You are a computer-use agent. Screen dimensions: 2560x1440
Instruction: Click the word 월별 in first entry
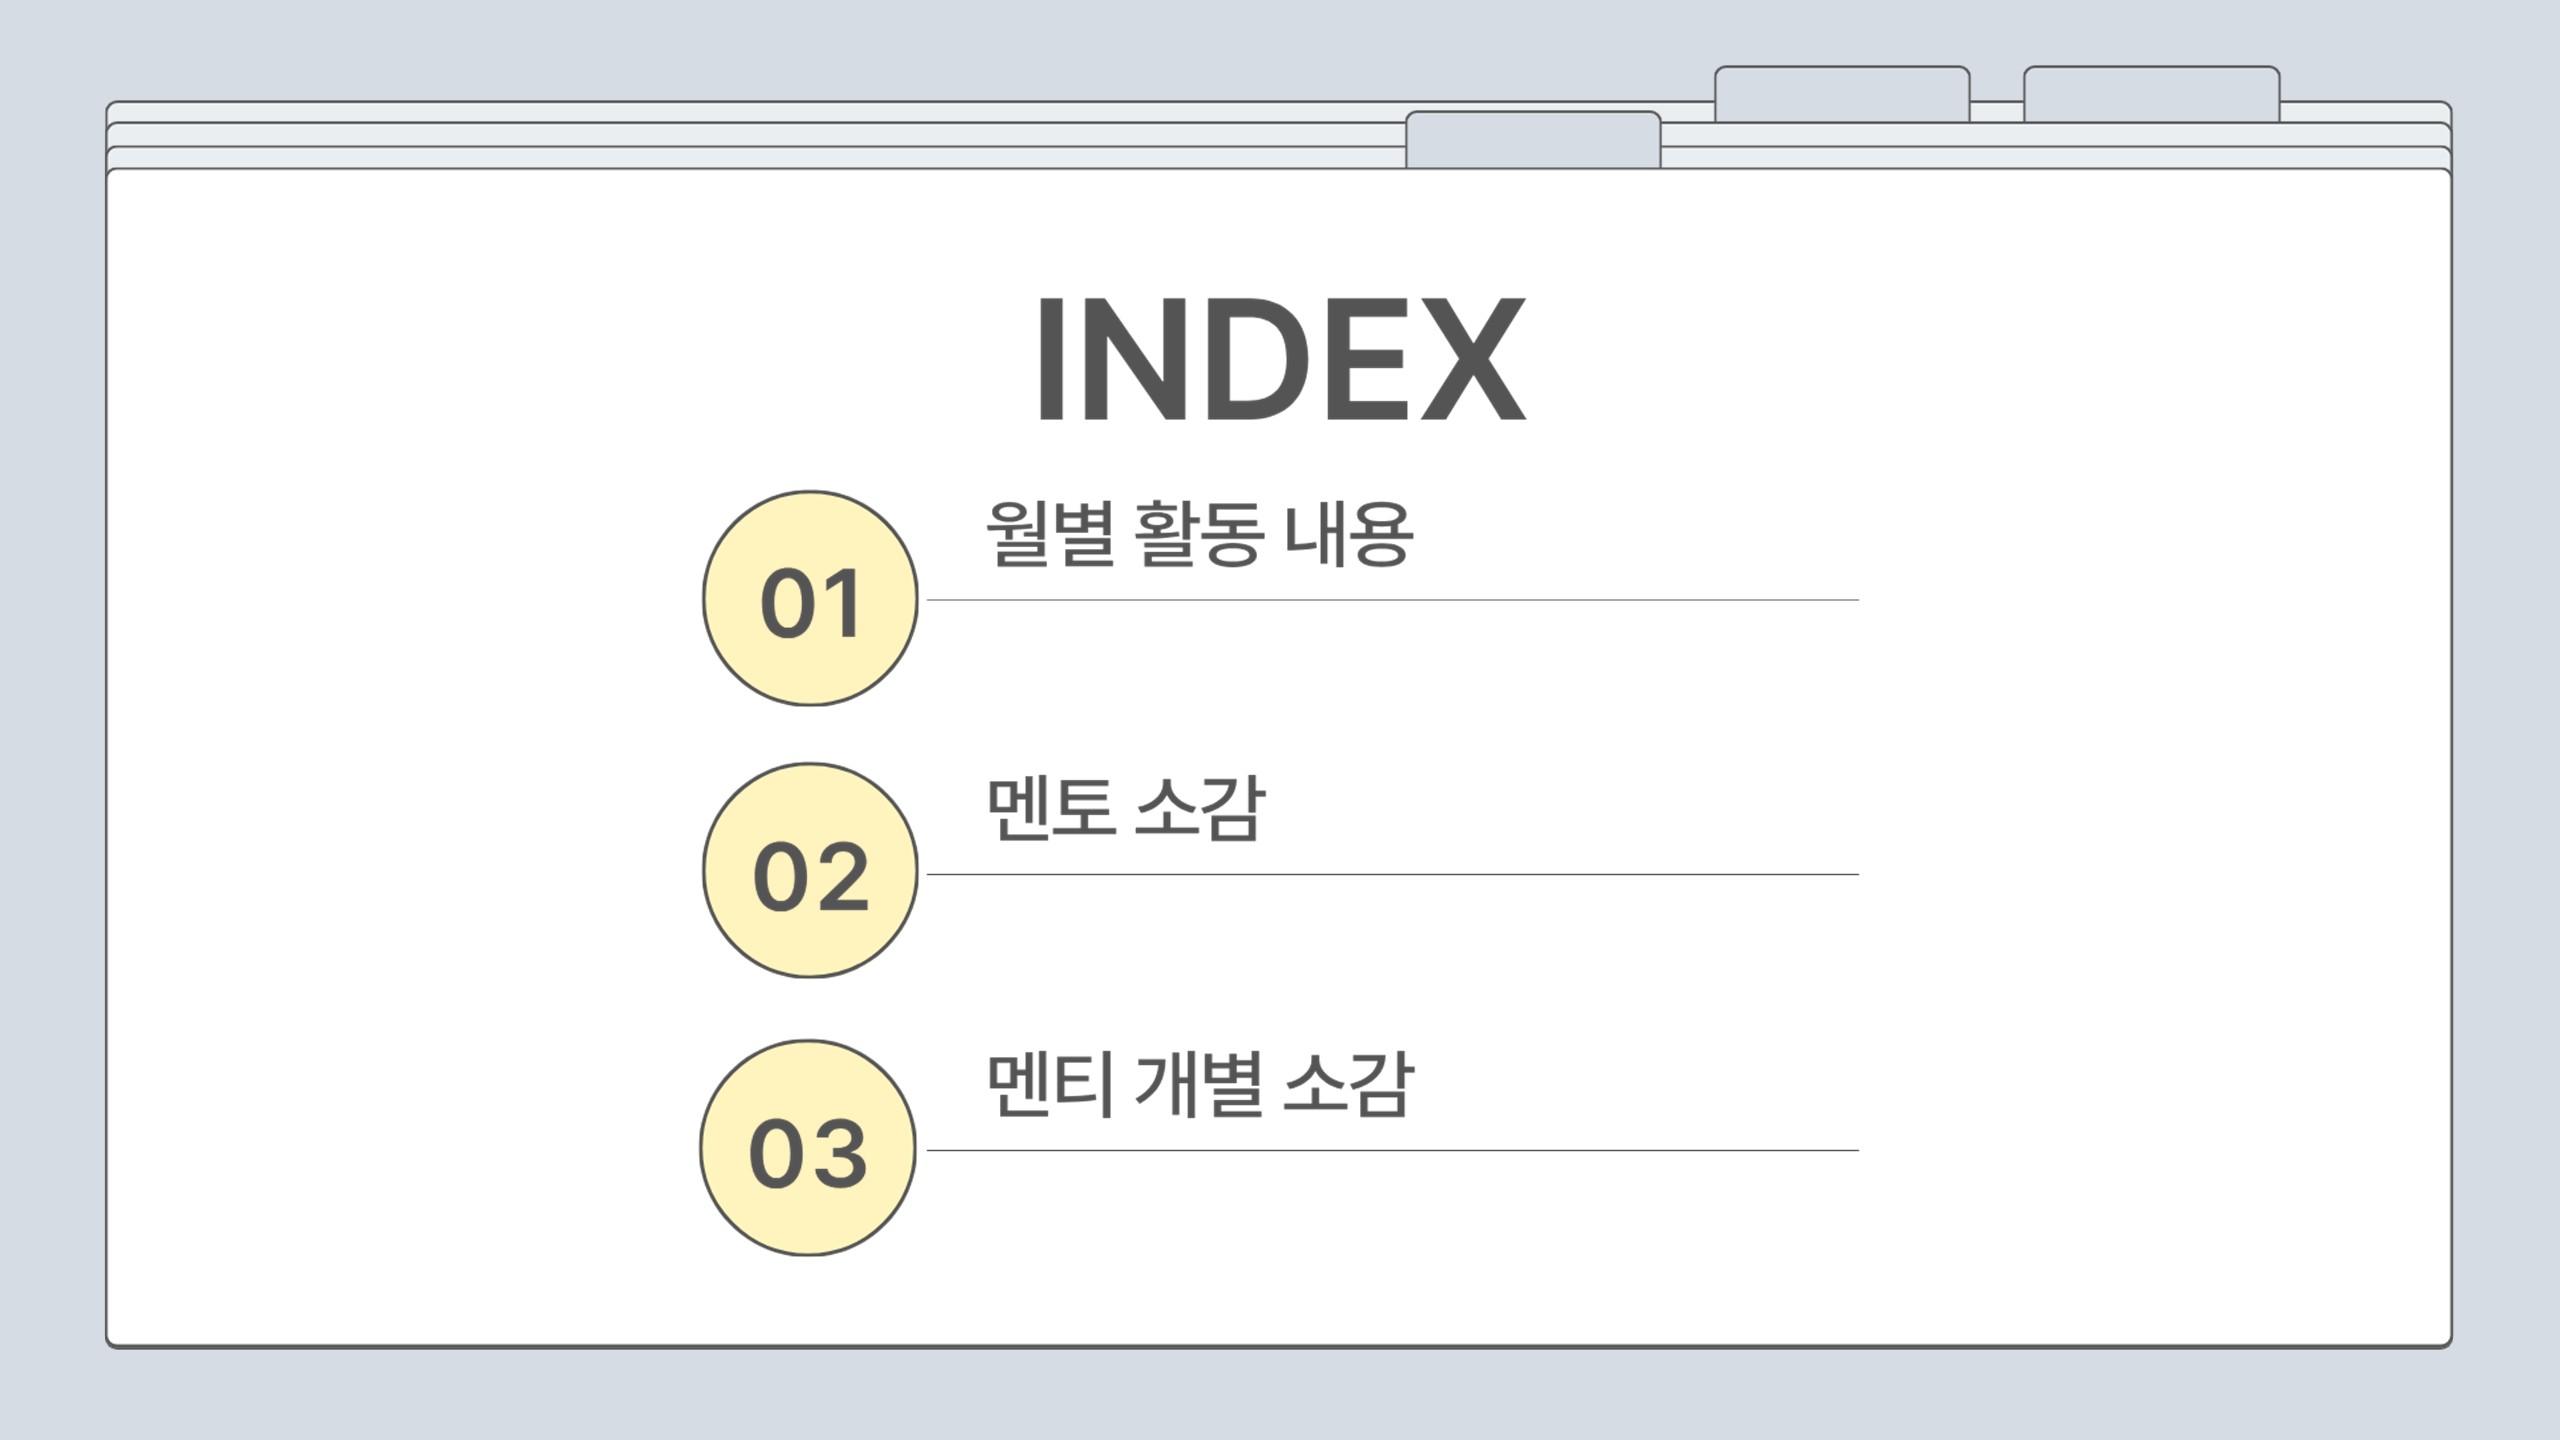tap(1050, 533)
